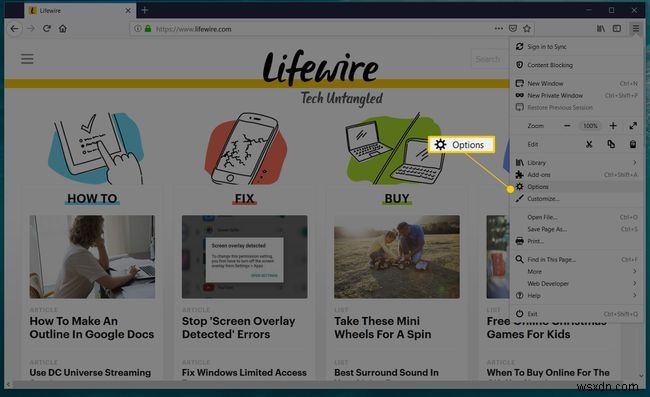This screenshot has height=397, width=650.
Task: Choose Exit from the menu
Action: [x=576, y=314]
